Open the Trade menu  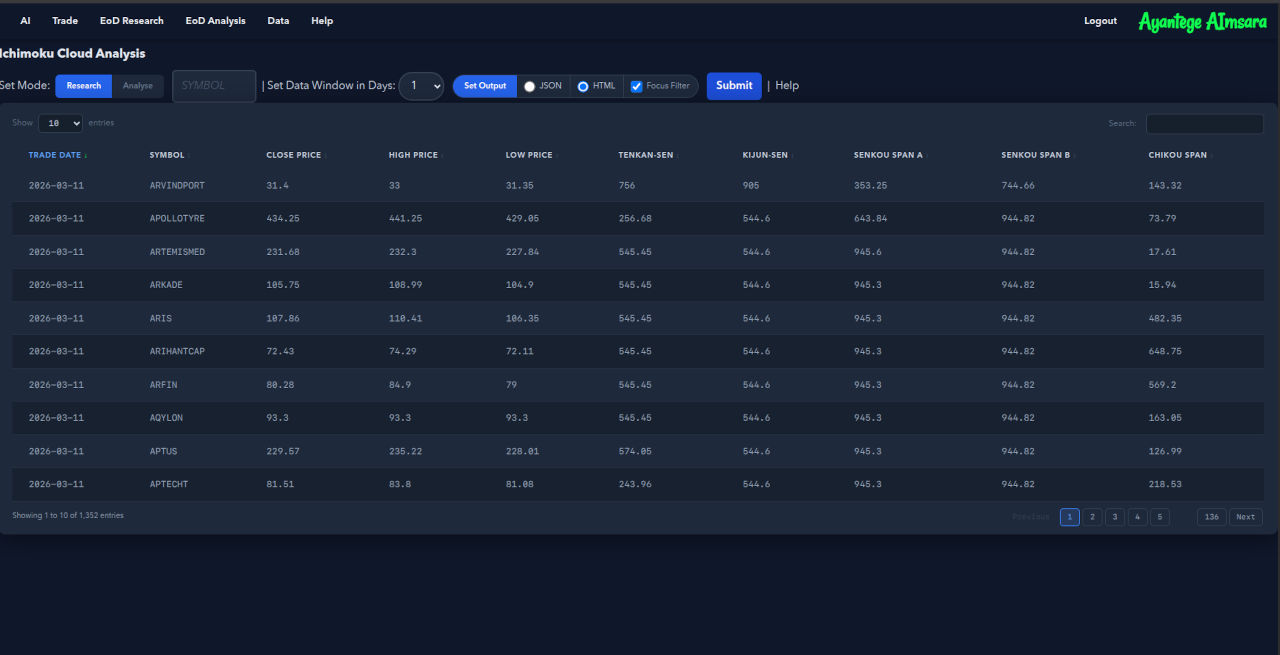click(x=64, y=20)
